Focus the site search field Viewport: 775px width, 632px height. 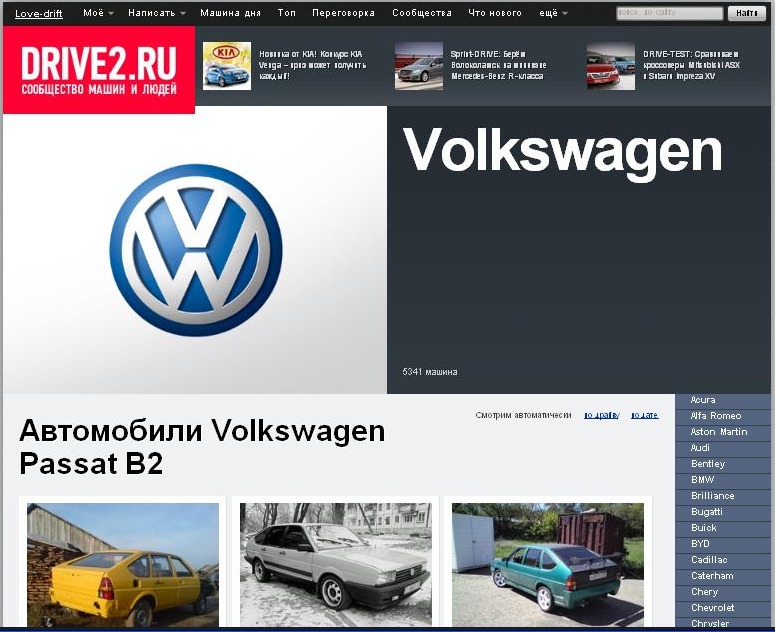670,13
